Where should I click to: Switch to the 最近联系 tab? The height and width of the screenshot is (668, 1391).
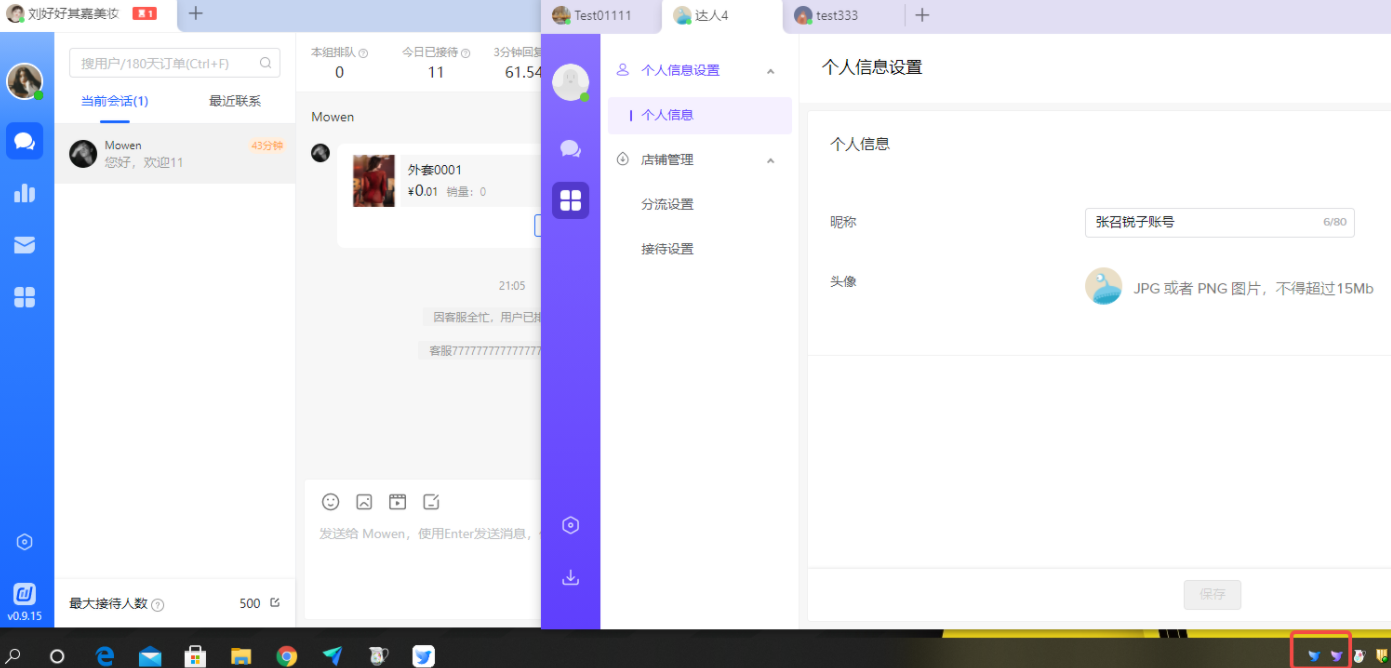click(x=235, y=101)
